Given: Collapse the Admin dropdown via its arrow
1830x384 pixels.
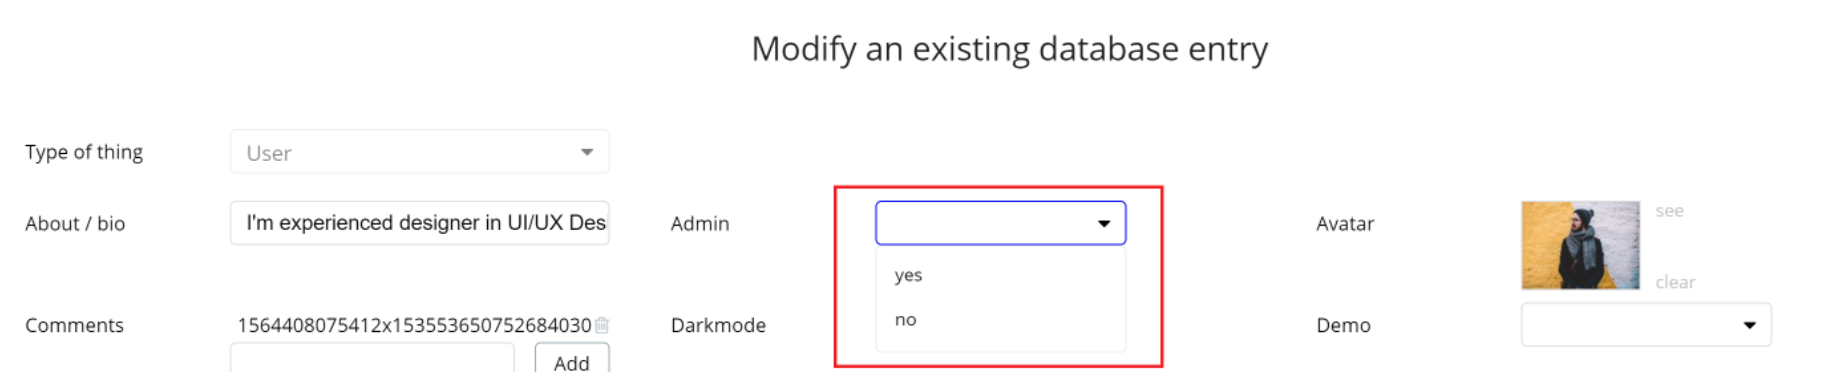Looking at the screenshot, I should (x=1104, y=224).
